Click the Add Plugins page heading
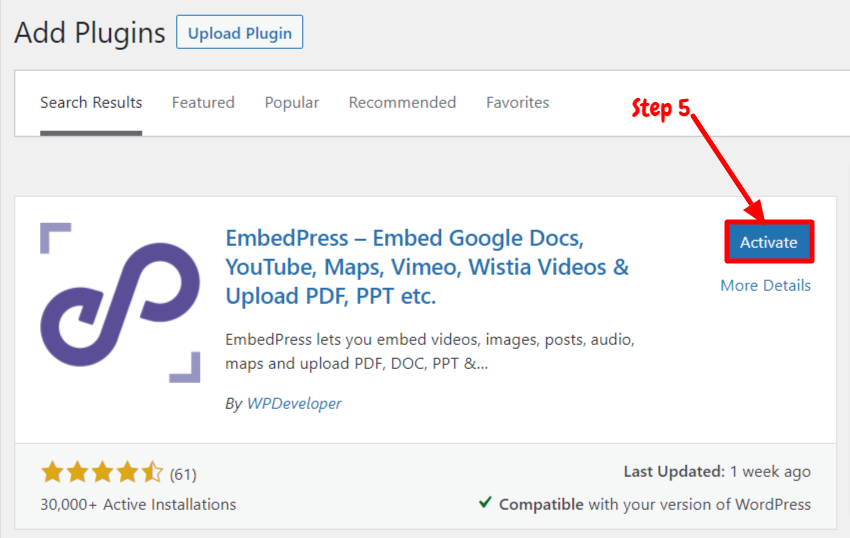The height and width of the screenshot is (538, 850). 90,33
